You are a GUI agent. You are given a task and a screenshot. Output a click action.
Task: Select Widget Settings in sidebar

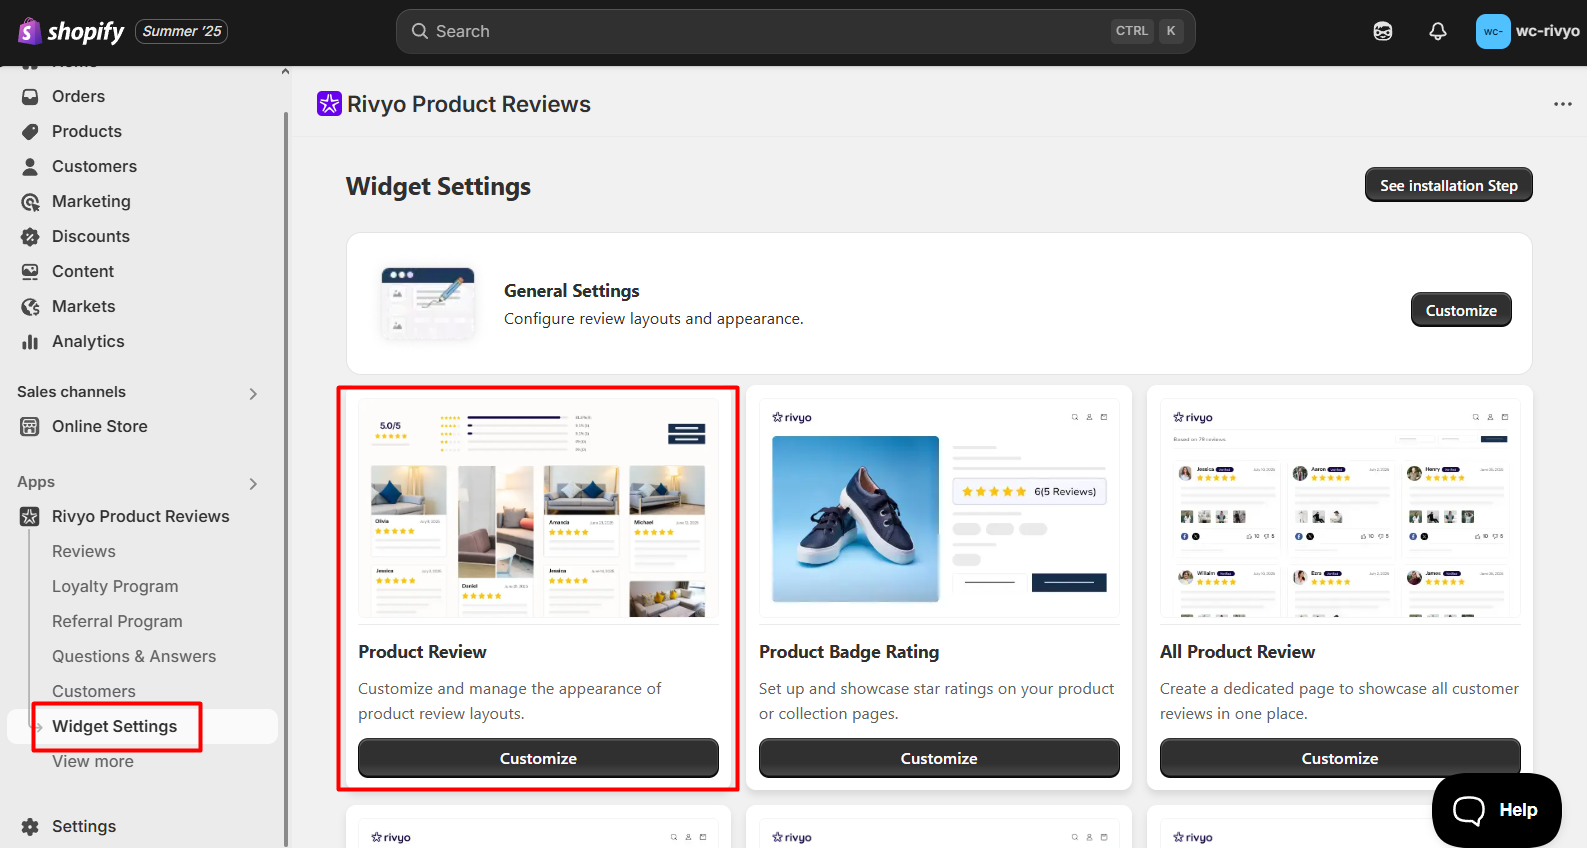(114, 727)
